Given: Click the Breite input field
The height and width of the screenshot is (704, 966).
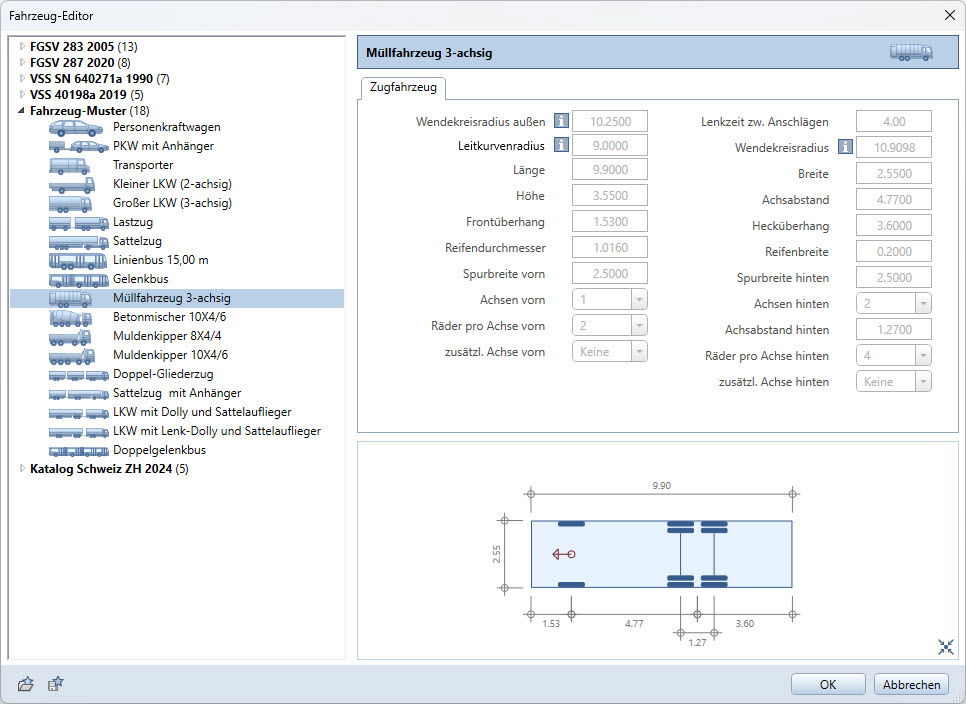Looking at the screenshot, I should (x=894, y=174).
